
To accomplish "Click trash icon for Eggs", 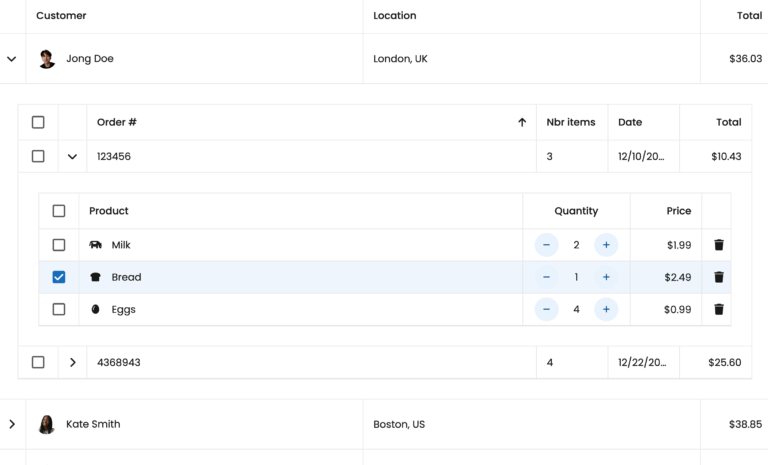I will pos(718,310).
